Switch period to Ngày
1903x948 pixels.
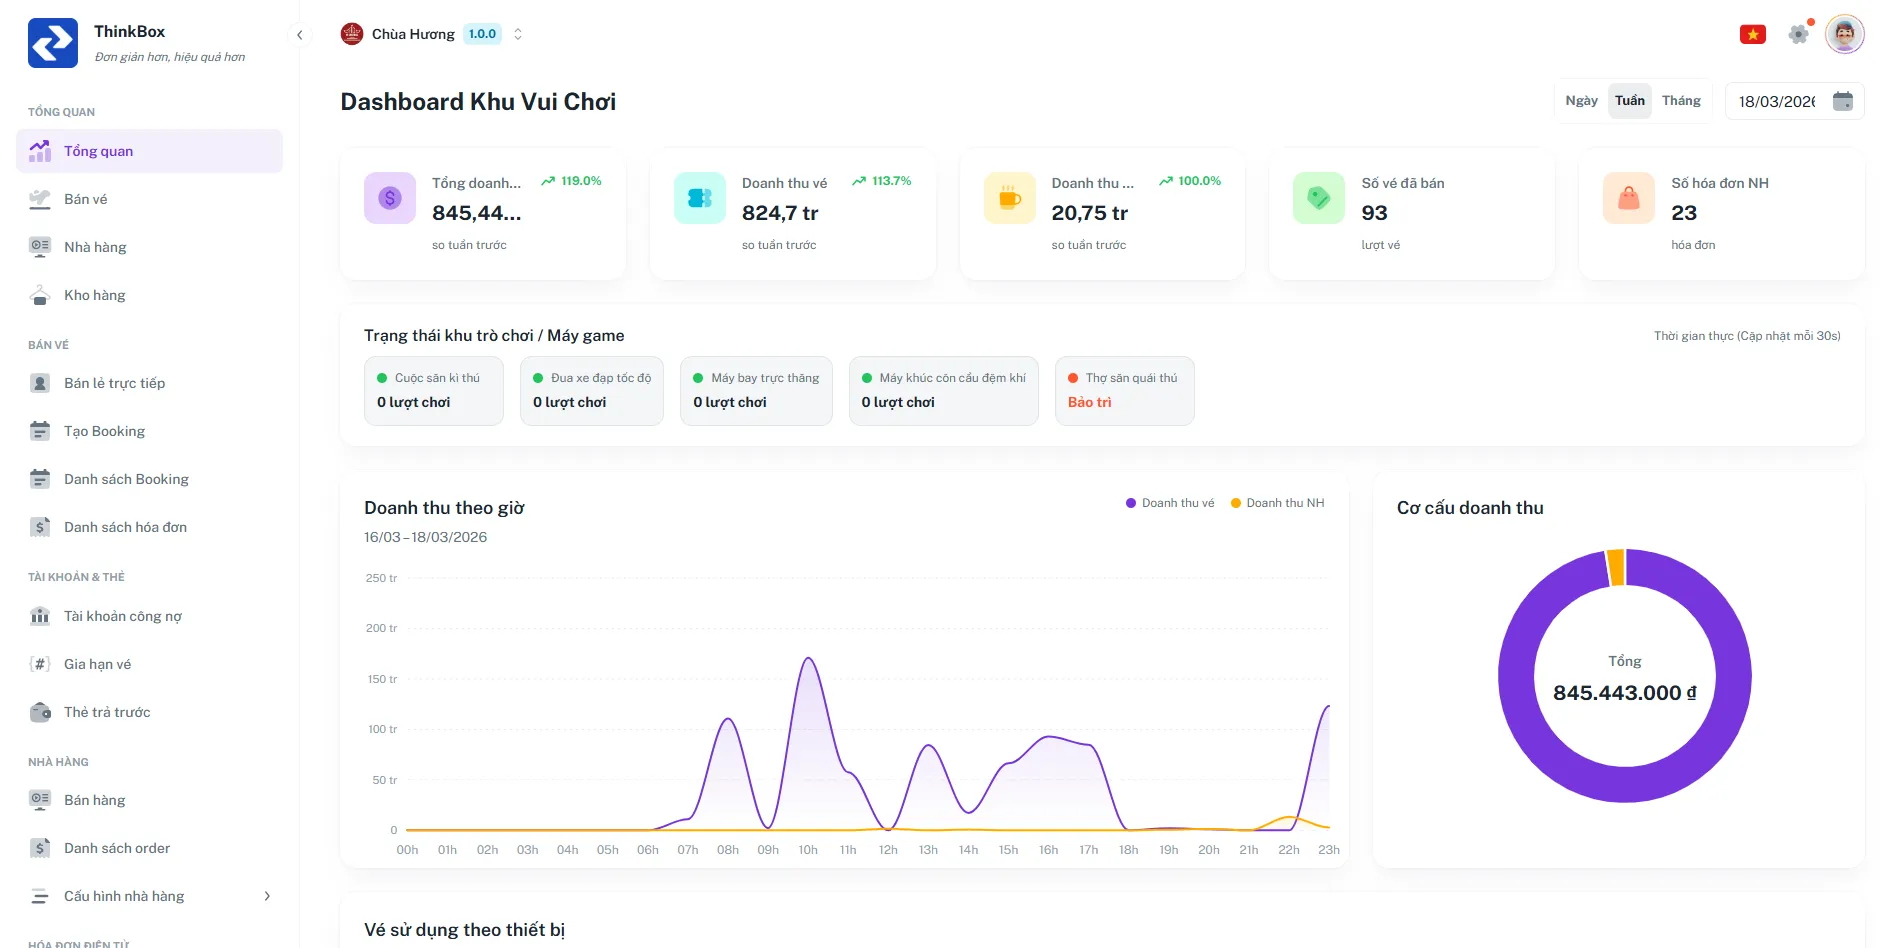[x=1581, y=101]
